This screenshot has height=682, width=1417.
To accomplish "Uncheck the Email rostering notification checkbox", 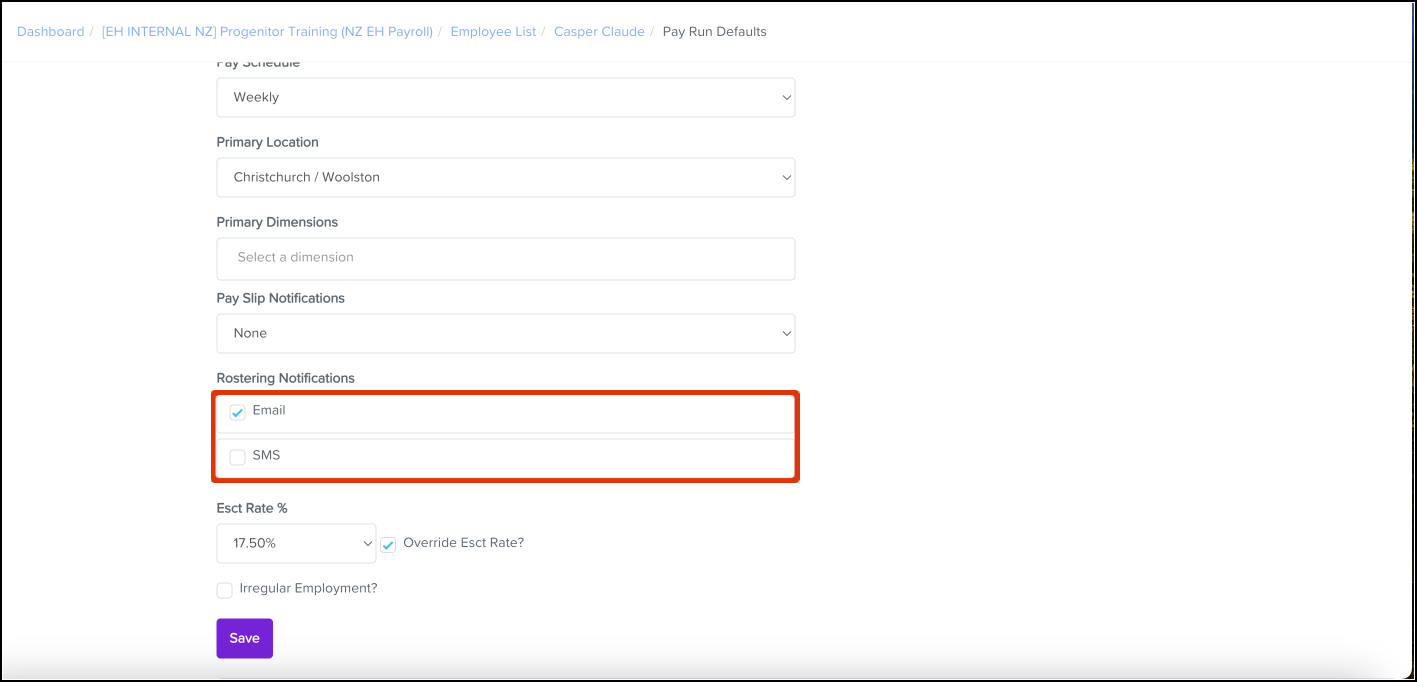I will click(238, 412).
